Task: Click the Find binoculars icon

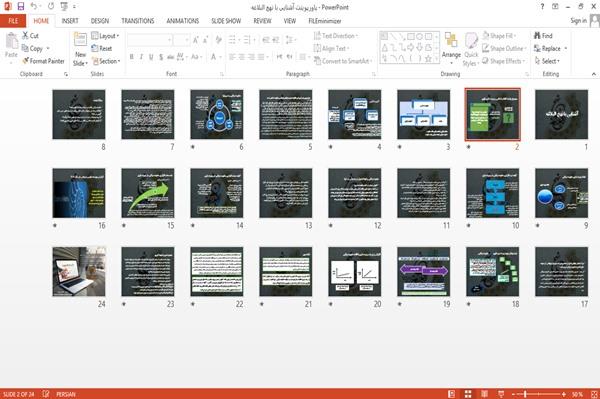Action: 537,36
